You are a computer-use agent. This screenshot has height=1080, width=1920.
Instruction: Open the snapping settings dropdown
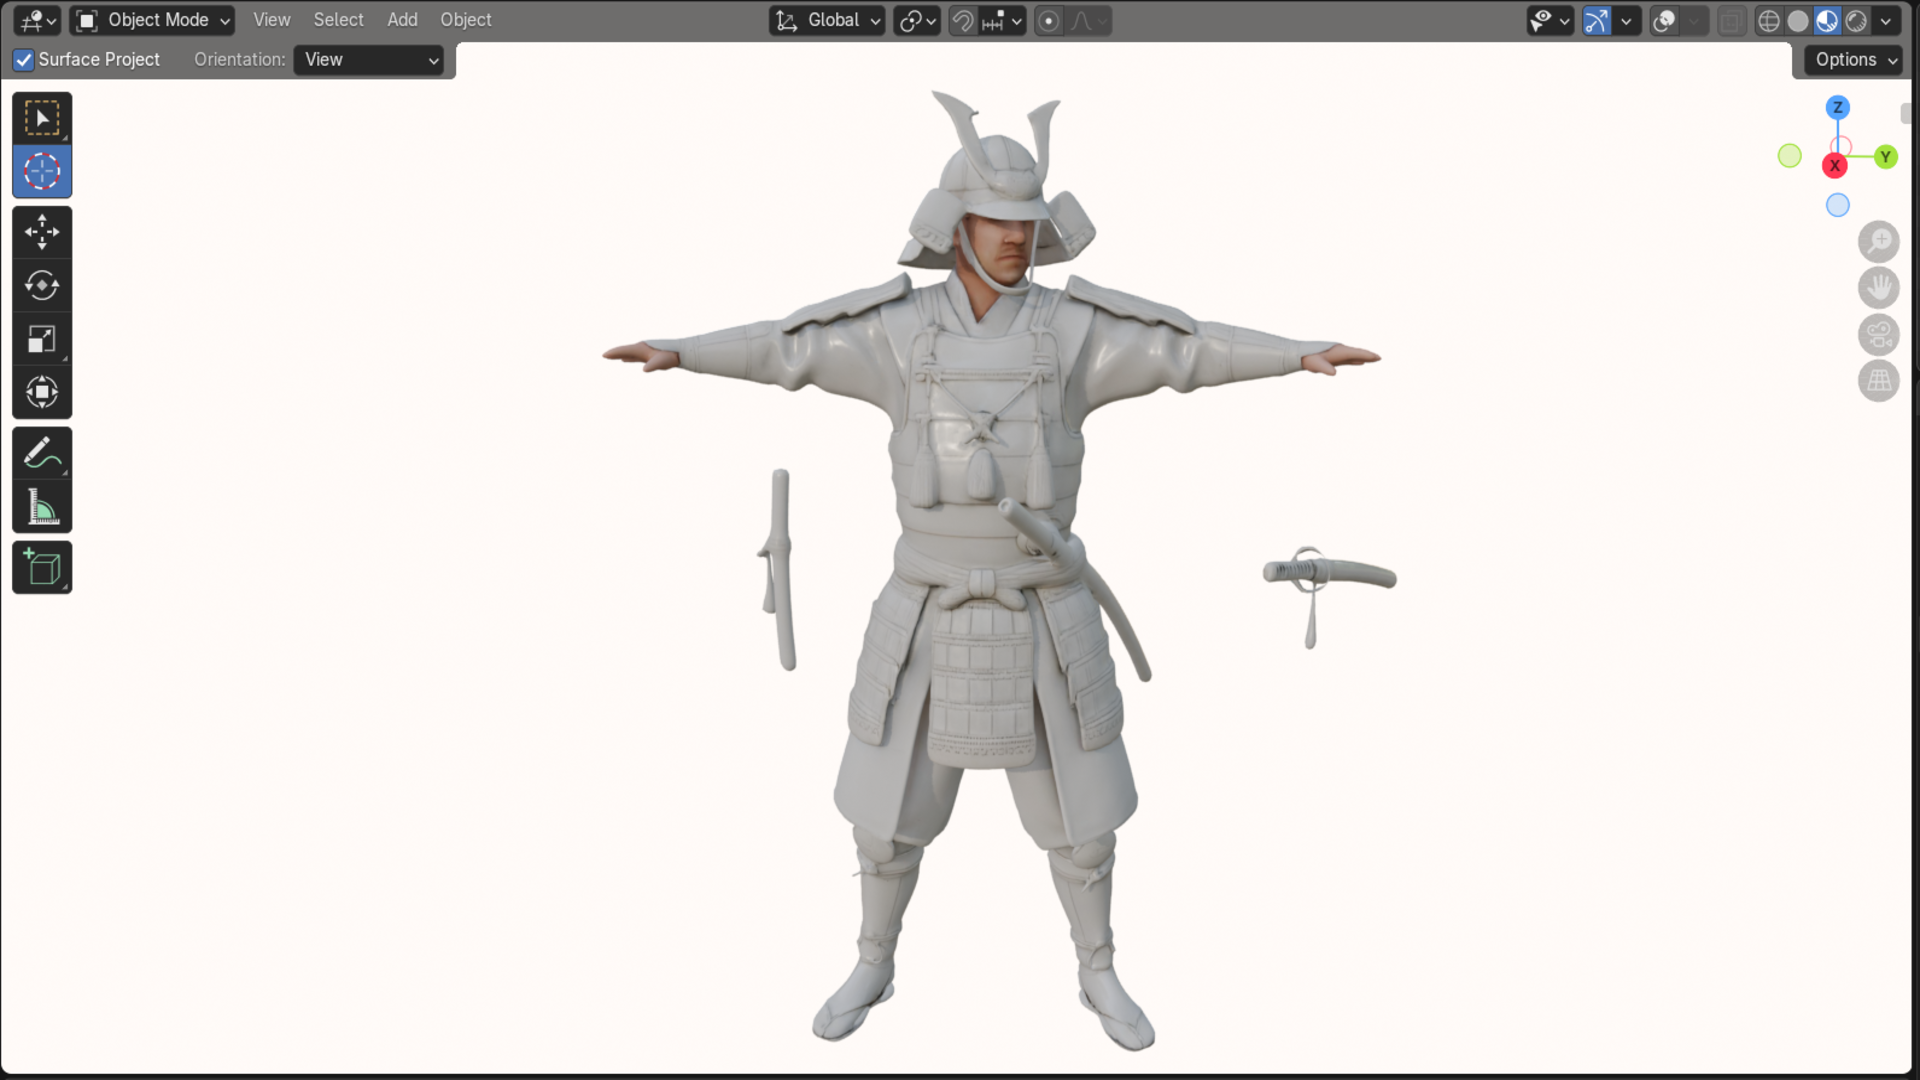coord(1003,20)
